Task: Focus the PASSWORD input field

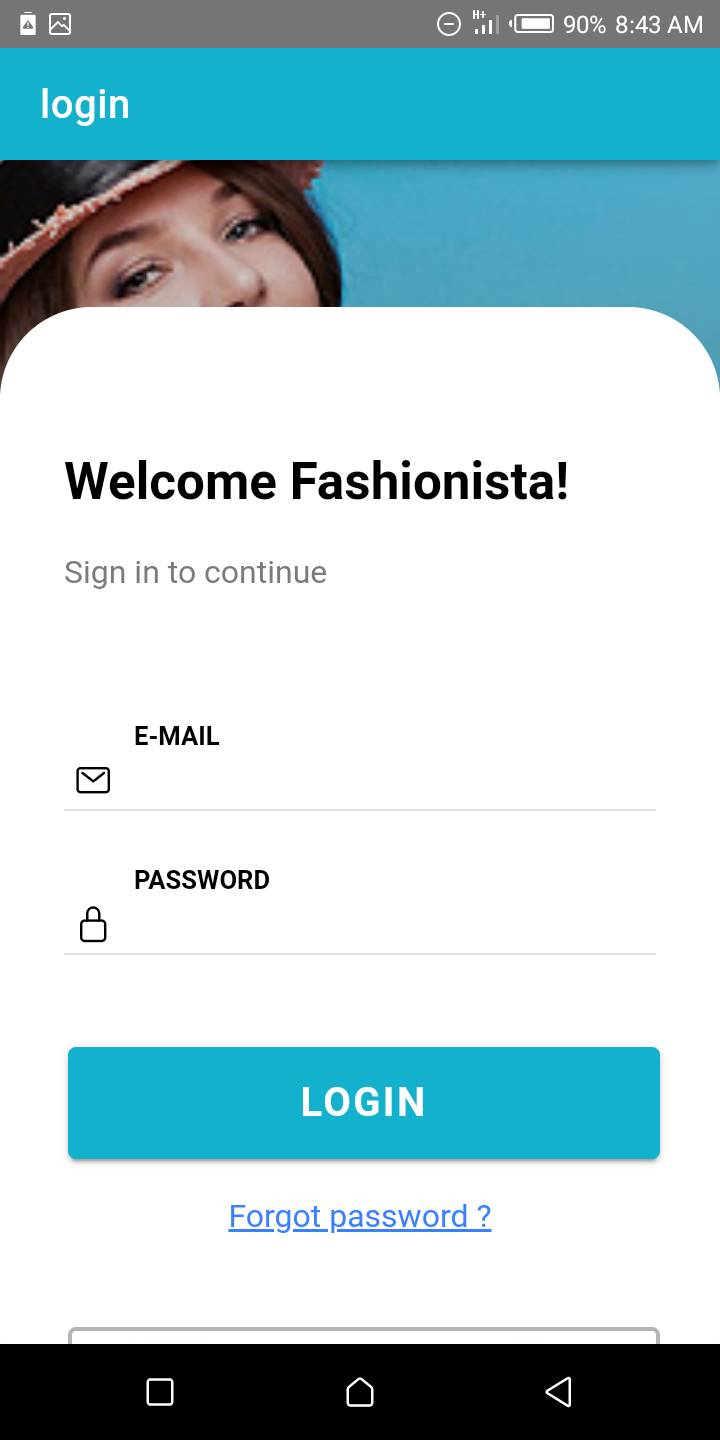Action: [x=390, y=925]
